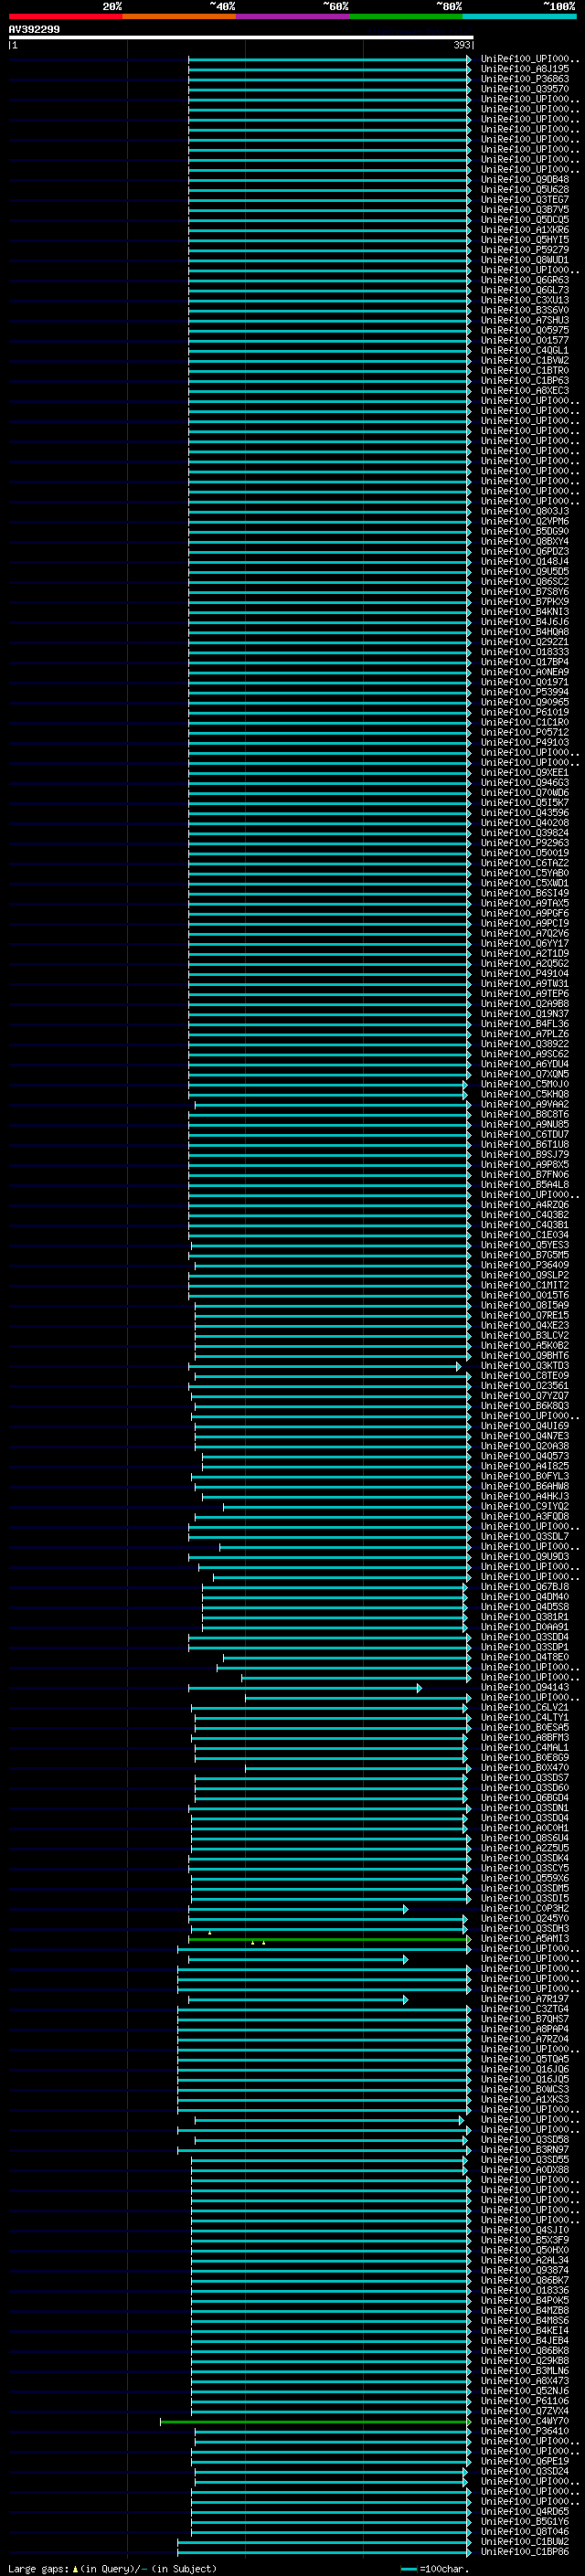The width and height of the screenshot is (585, 2576).
Task: Select hit UniRef100_Q559X6
Action: pyautogui.click(x=524, y=1878)
